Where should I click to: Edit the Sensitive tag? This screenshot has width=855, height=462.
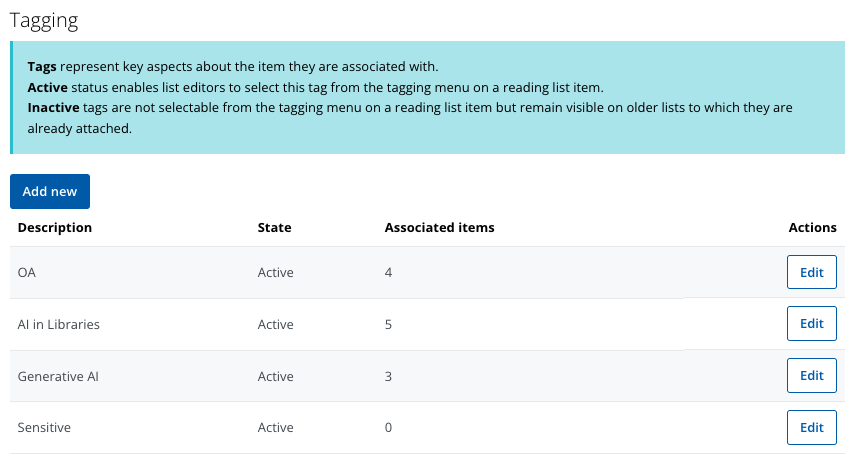(811, 427)
